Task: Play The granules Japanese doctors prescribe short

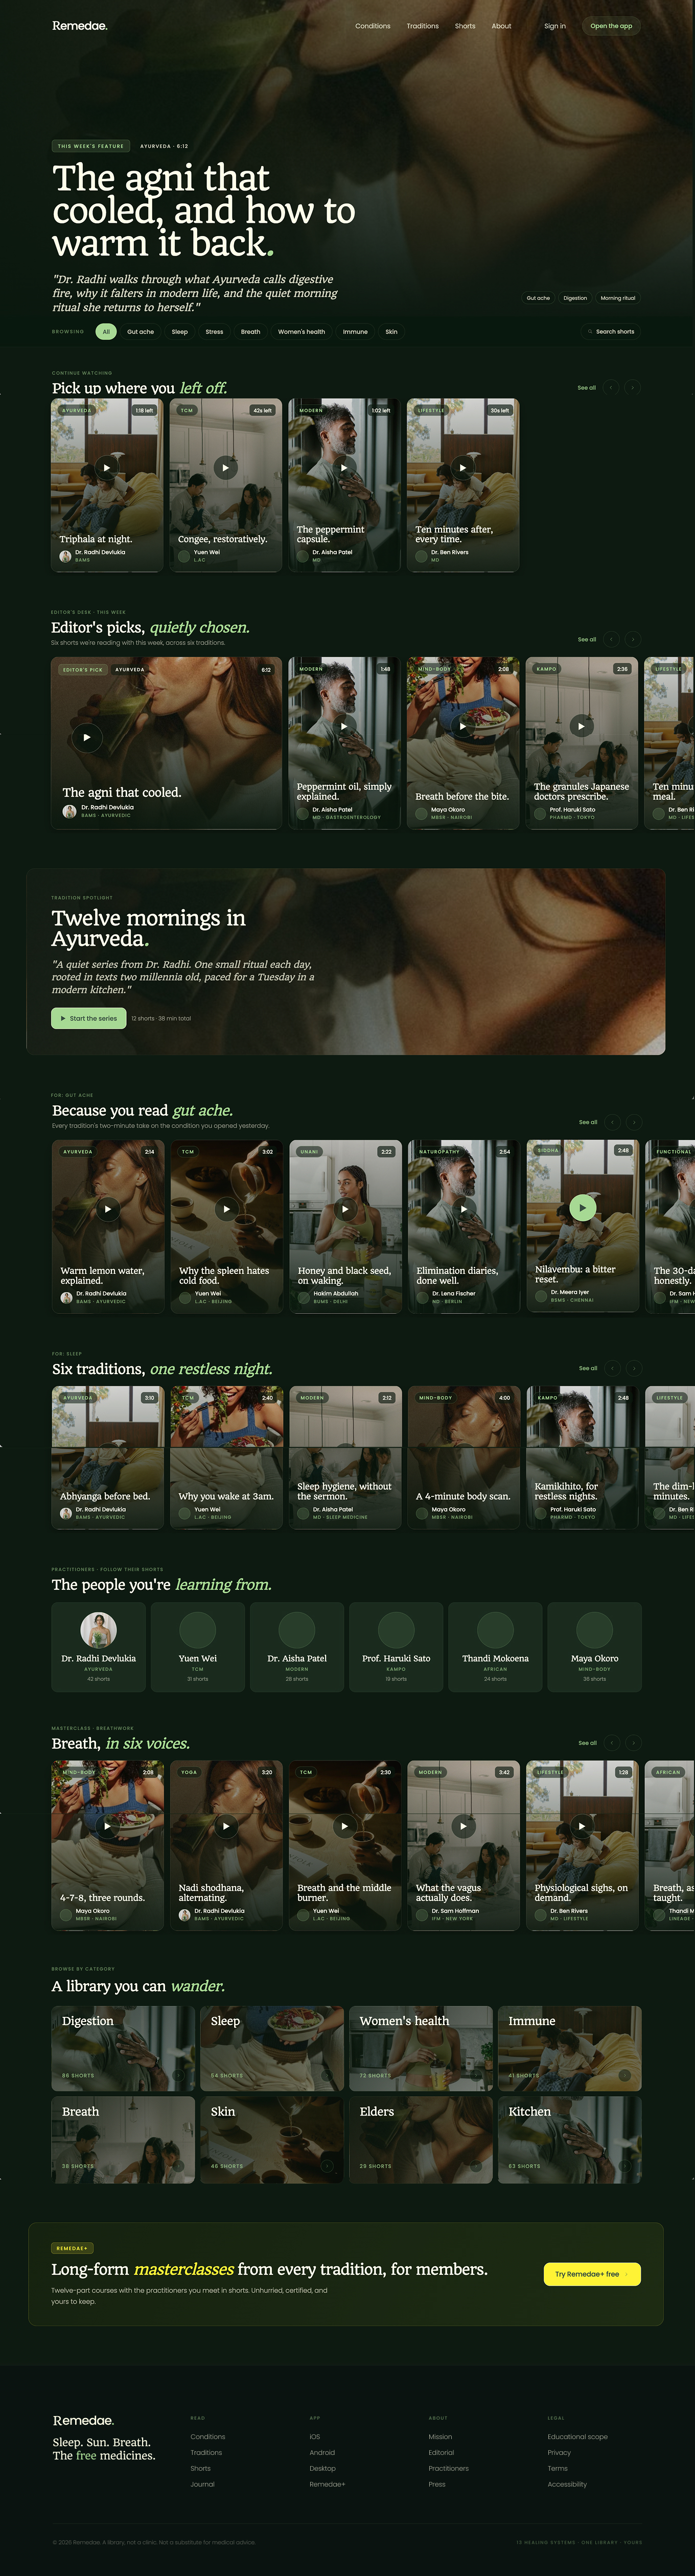Action: 581,726
